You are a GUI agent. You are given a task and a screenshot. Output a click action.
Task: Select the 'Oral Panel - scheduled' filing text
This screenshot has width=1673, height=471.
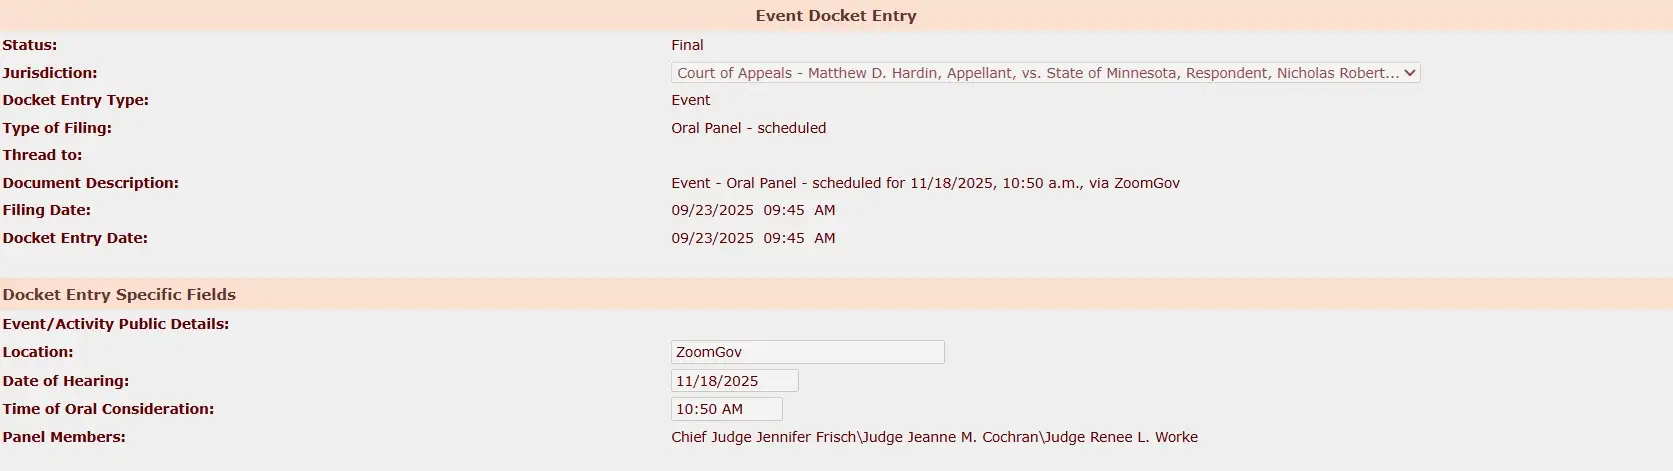coord(748,128)
